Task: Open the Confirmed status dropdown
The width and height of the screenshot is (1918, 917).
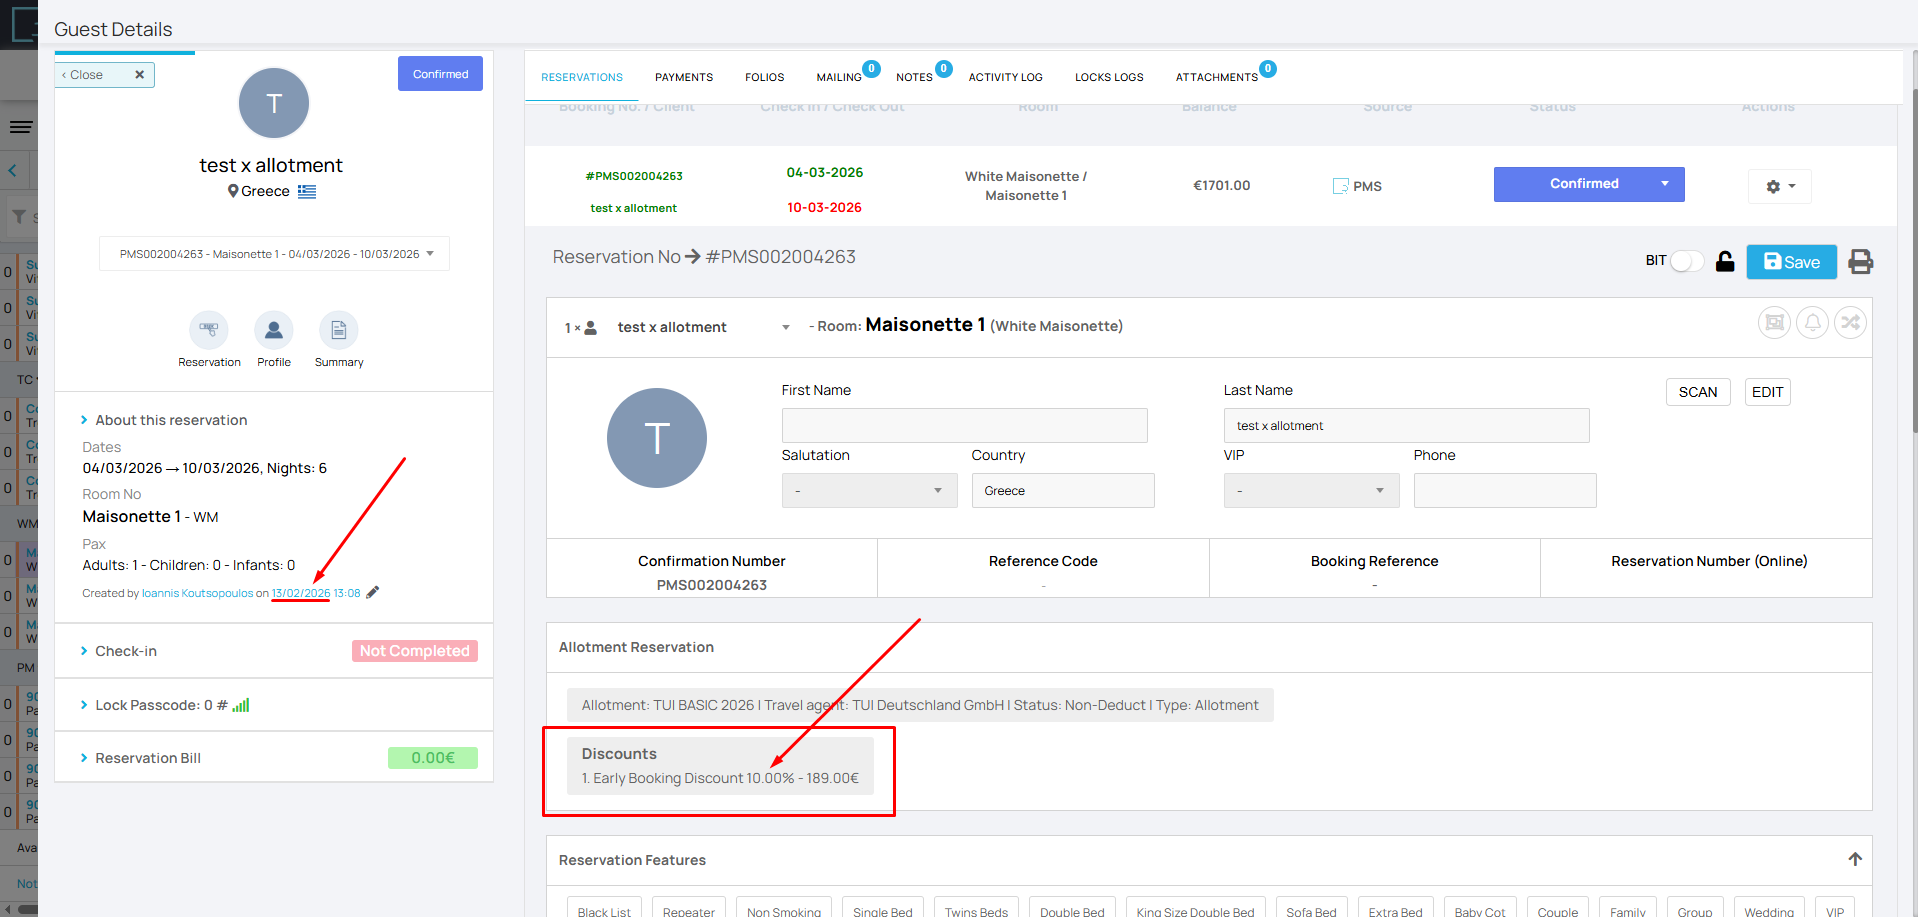Action: point(1664,184)
